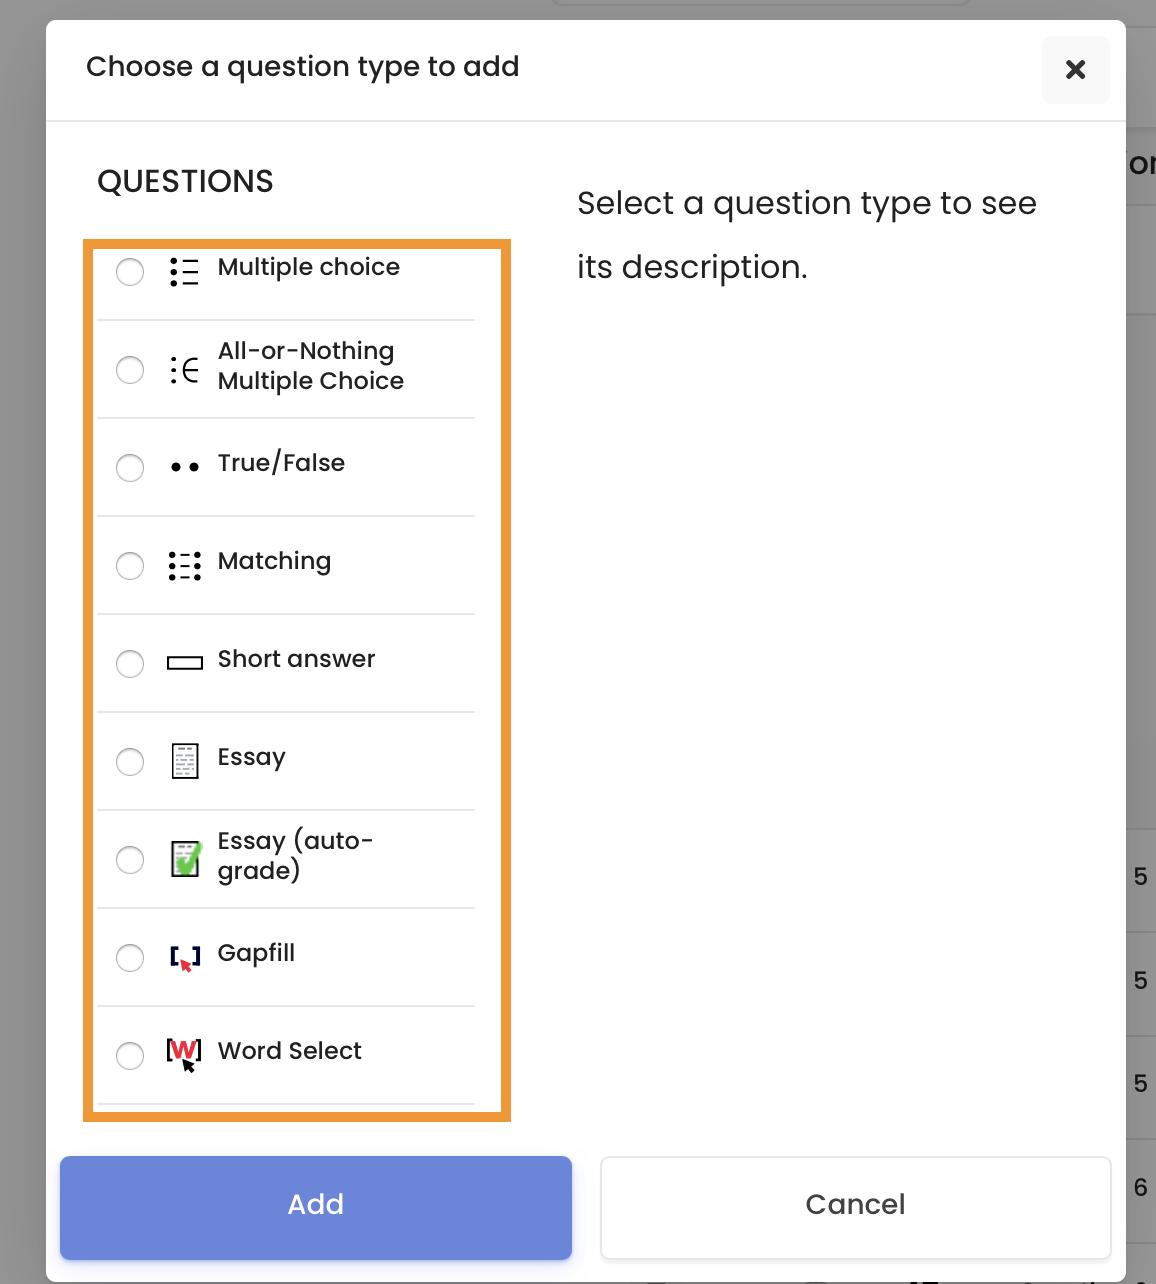1156x1284 pixels.
Task: Click the Short answer label
Action: tap(296, 659)
